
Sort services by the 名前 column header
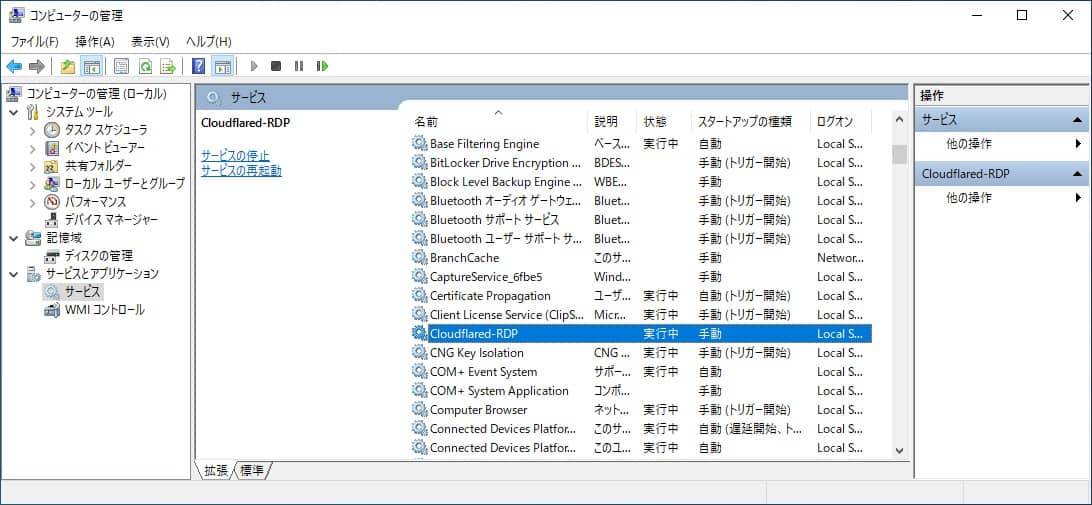(x=498, y=121)
